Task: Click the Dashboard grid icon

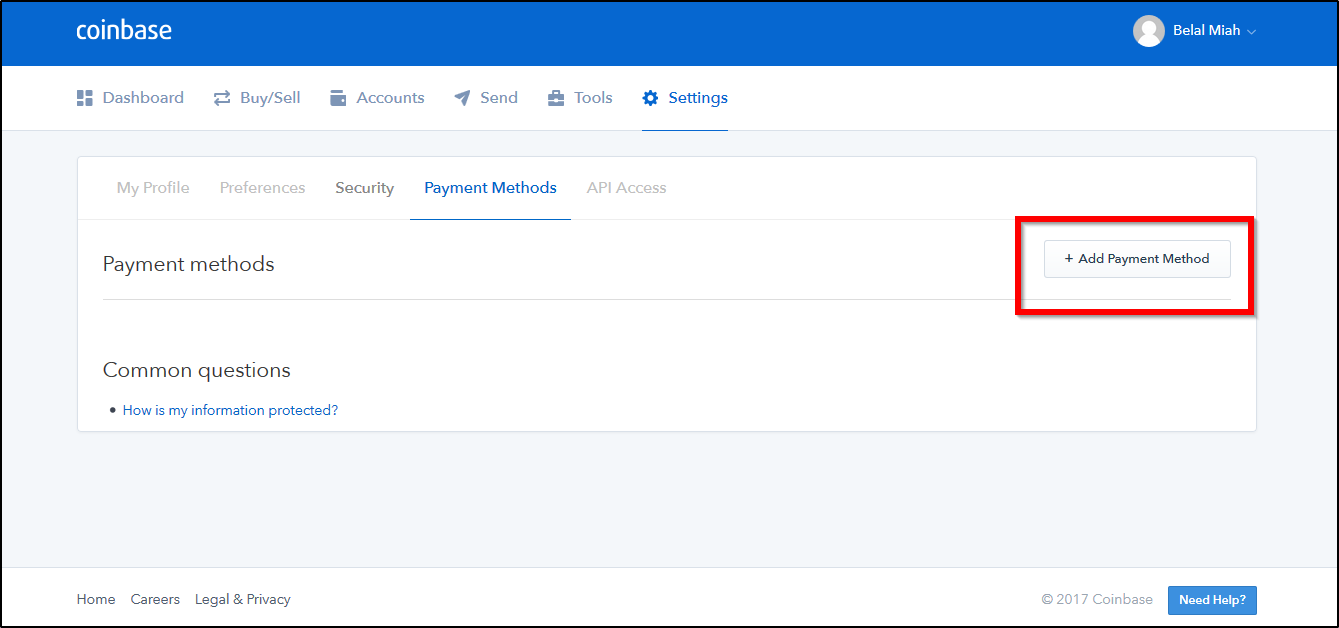Action: [85, 98]
